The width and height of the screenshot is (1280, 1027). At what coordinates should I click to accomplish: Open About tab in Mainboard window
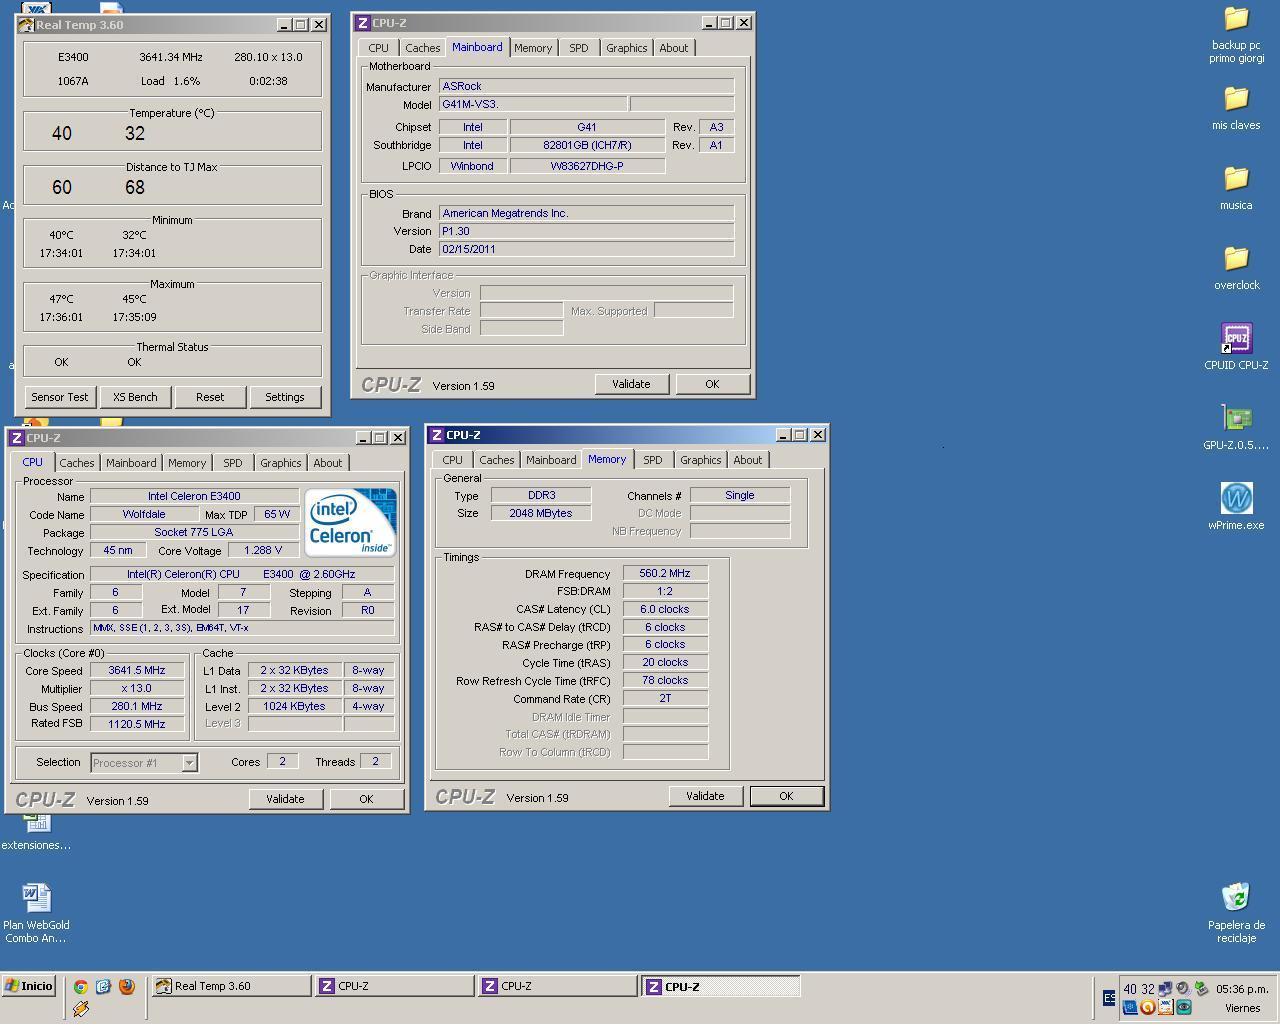(674, 48)
